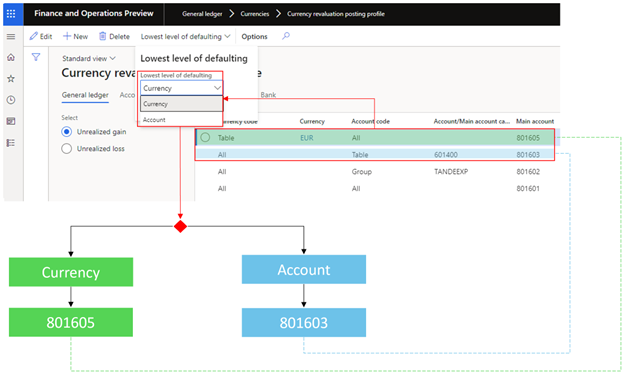Click Currencies in breadcrumb

point(255,14)
